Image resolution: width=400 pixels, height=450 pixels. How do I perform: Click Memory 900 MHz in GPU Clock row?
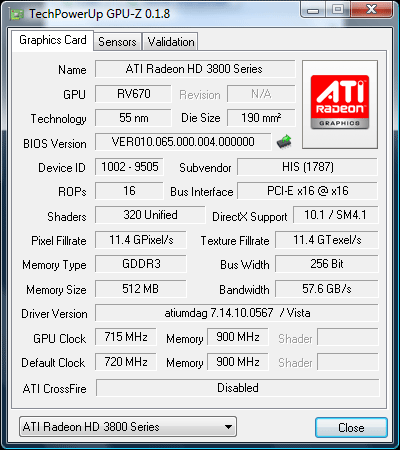[x=238, y=337]
